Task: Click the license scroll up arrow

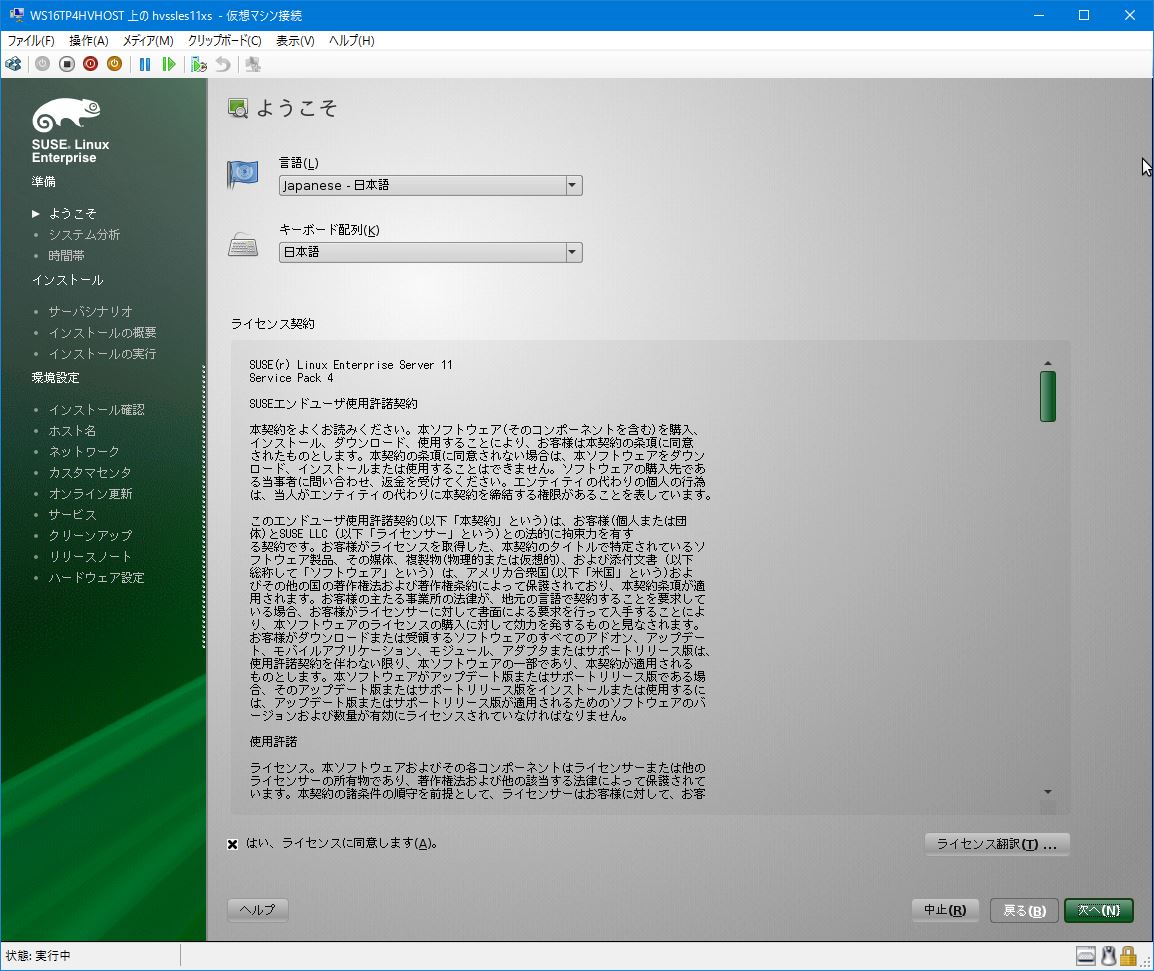Action: point(1048,363)
